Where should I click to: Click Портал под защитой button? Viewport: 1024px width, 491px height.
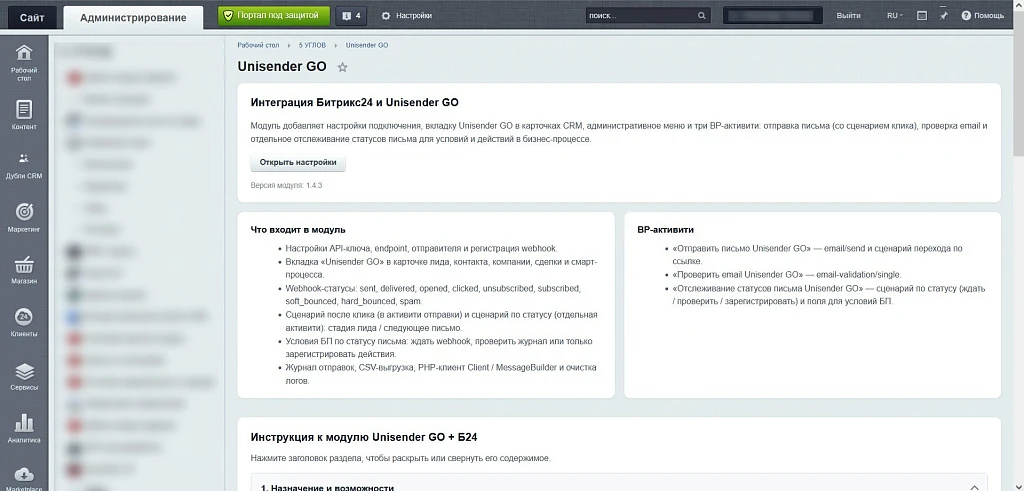(x=274, y=16)
